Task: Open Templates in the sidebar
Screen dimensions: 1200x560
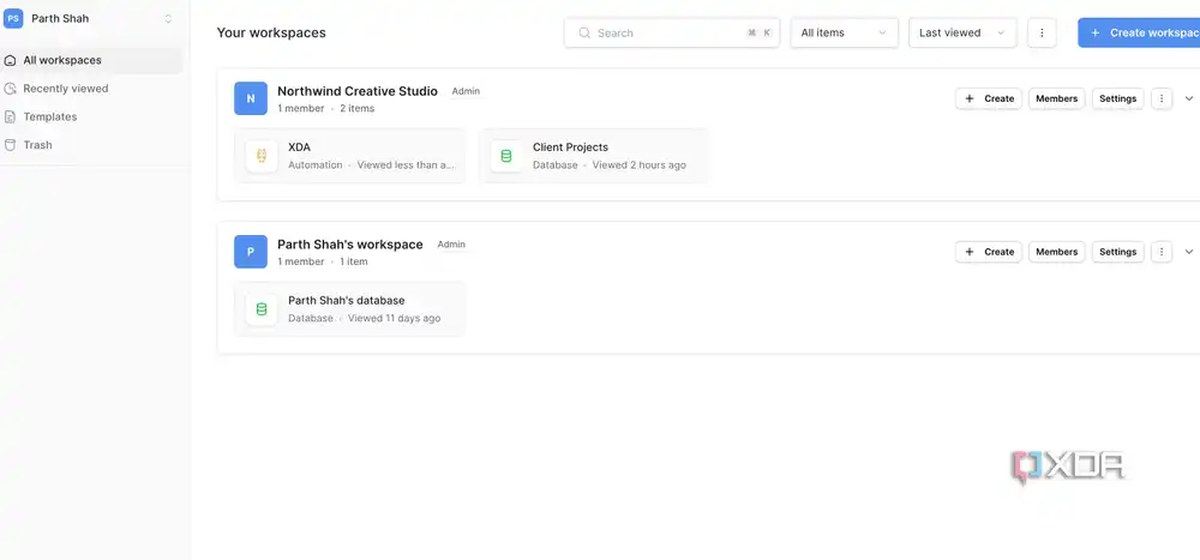Action: [x=50, y=116]
